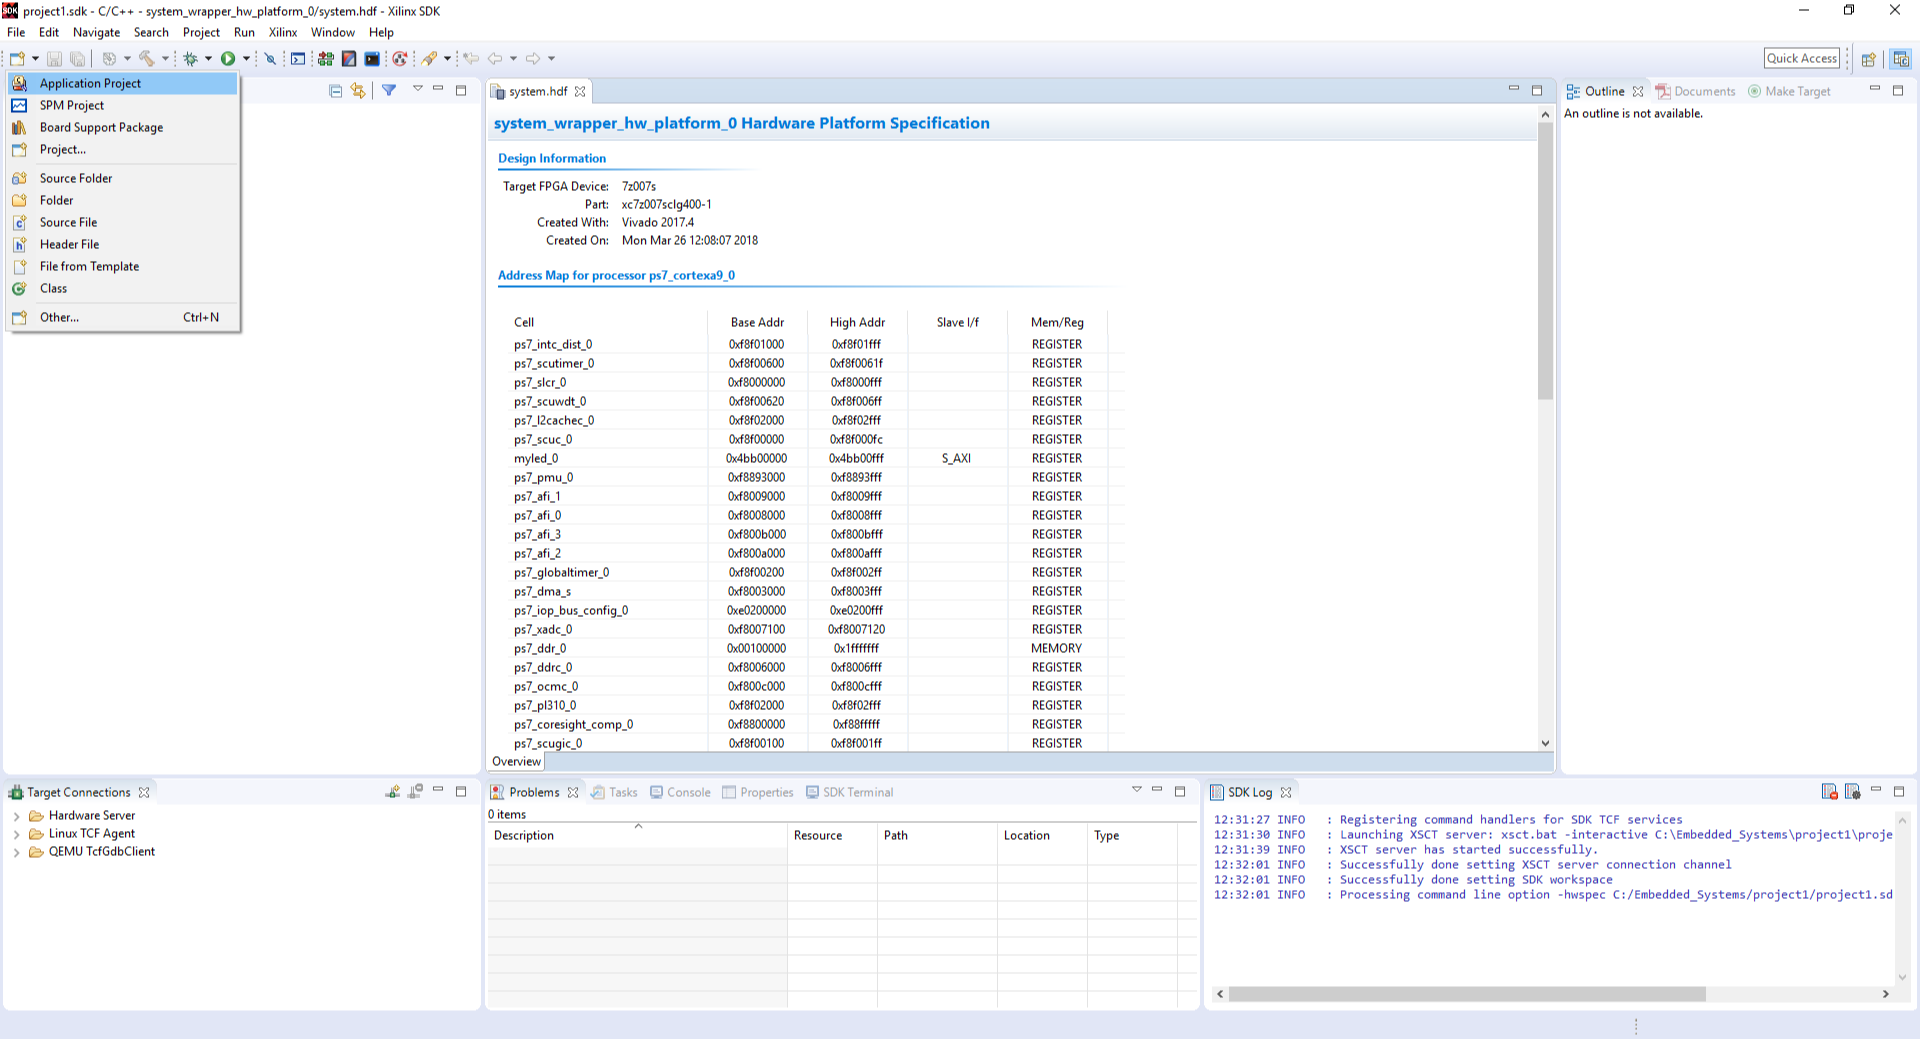Open the New dropdown arrow in toolbar
The height and width of the screenshot is (1039, 1920).
[35, 59]
